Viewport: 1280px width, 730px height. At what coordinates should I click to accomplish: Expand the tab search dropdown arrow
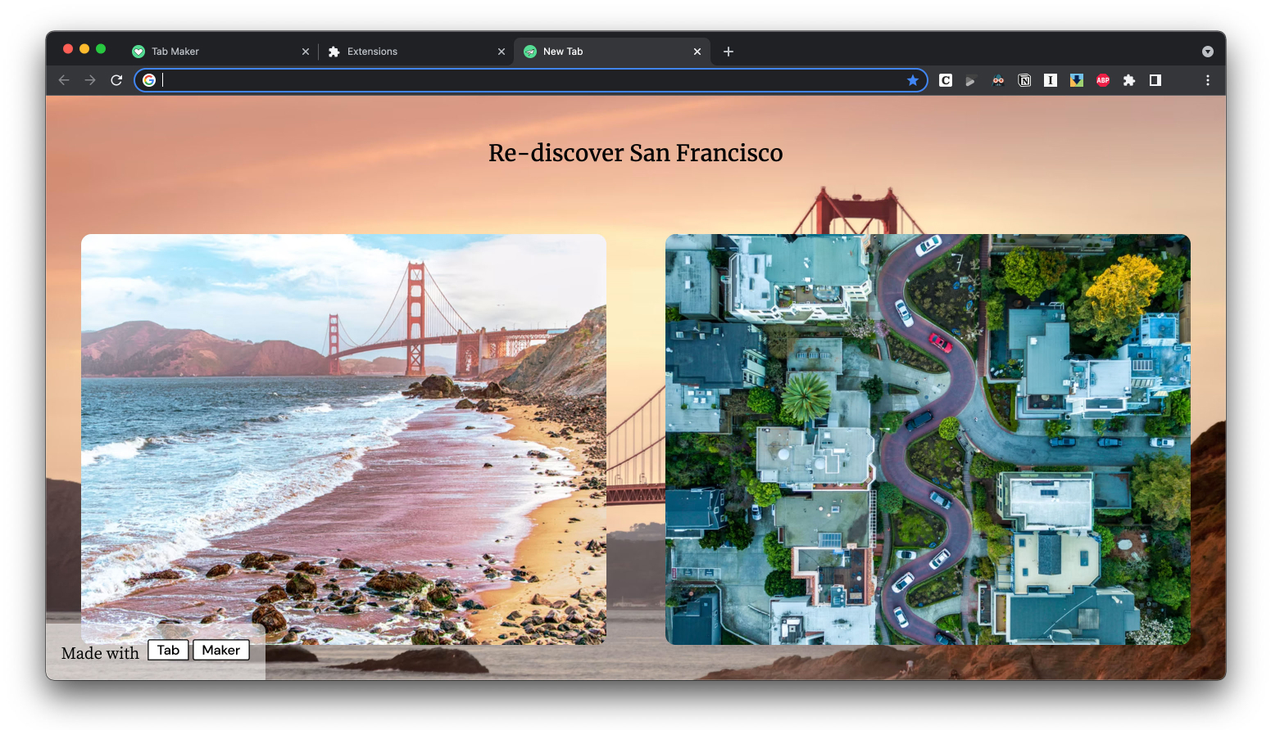click(1207, 51)
